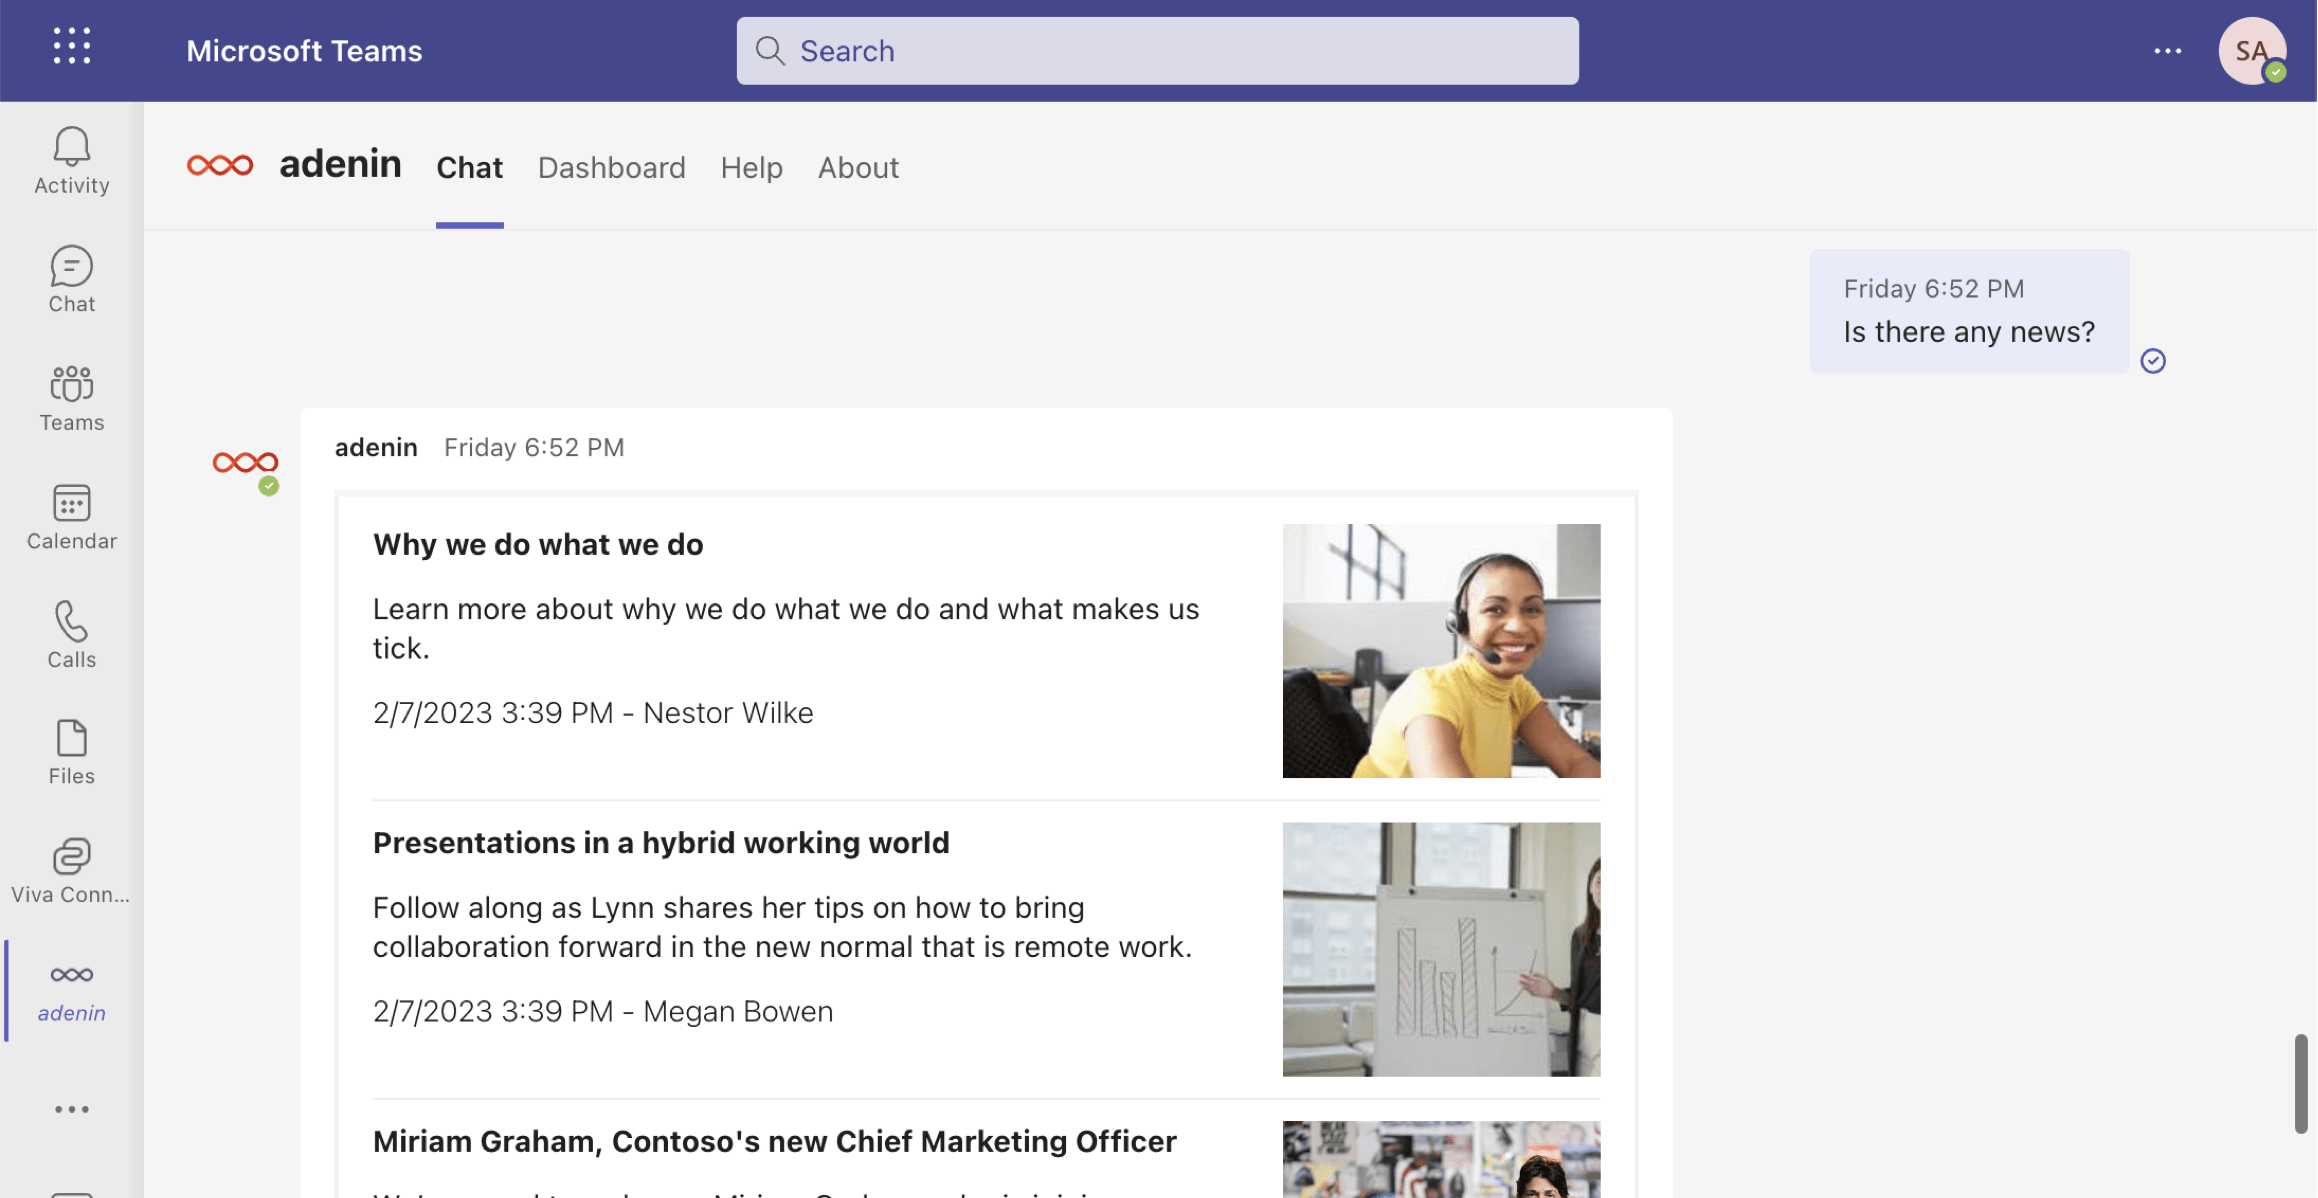Image resolution: width=2318 pixels, height=1198 pixels.
Task: Click the chat vertical scrollbar thumb
Action: click(x=2300, y=1084)
